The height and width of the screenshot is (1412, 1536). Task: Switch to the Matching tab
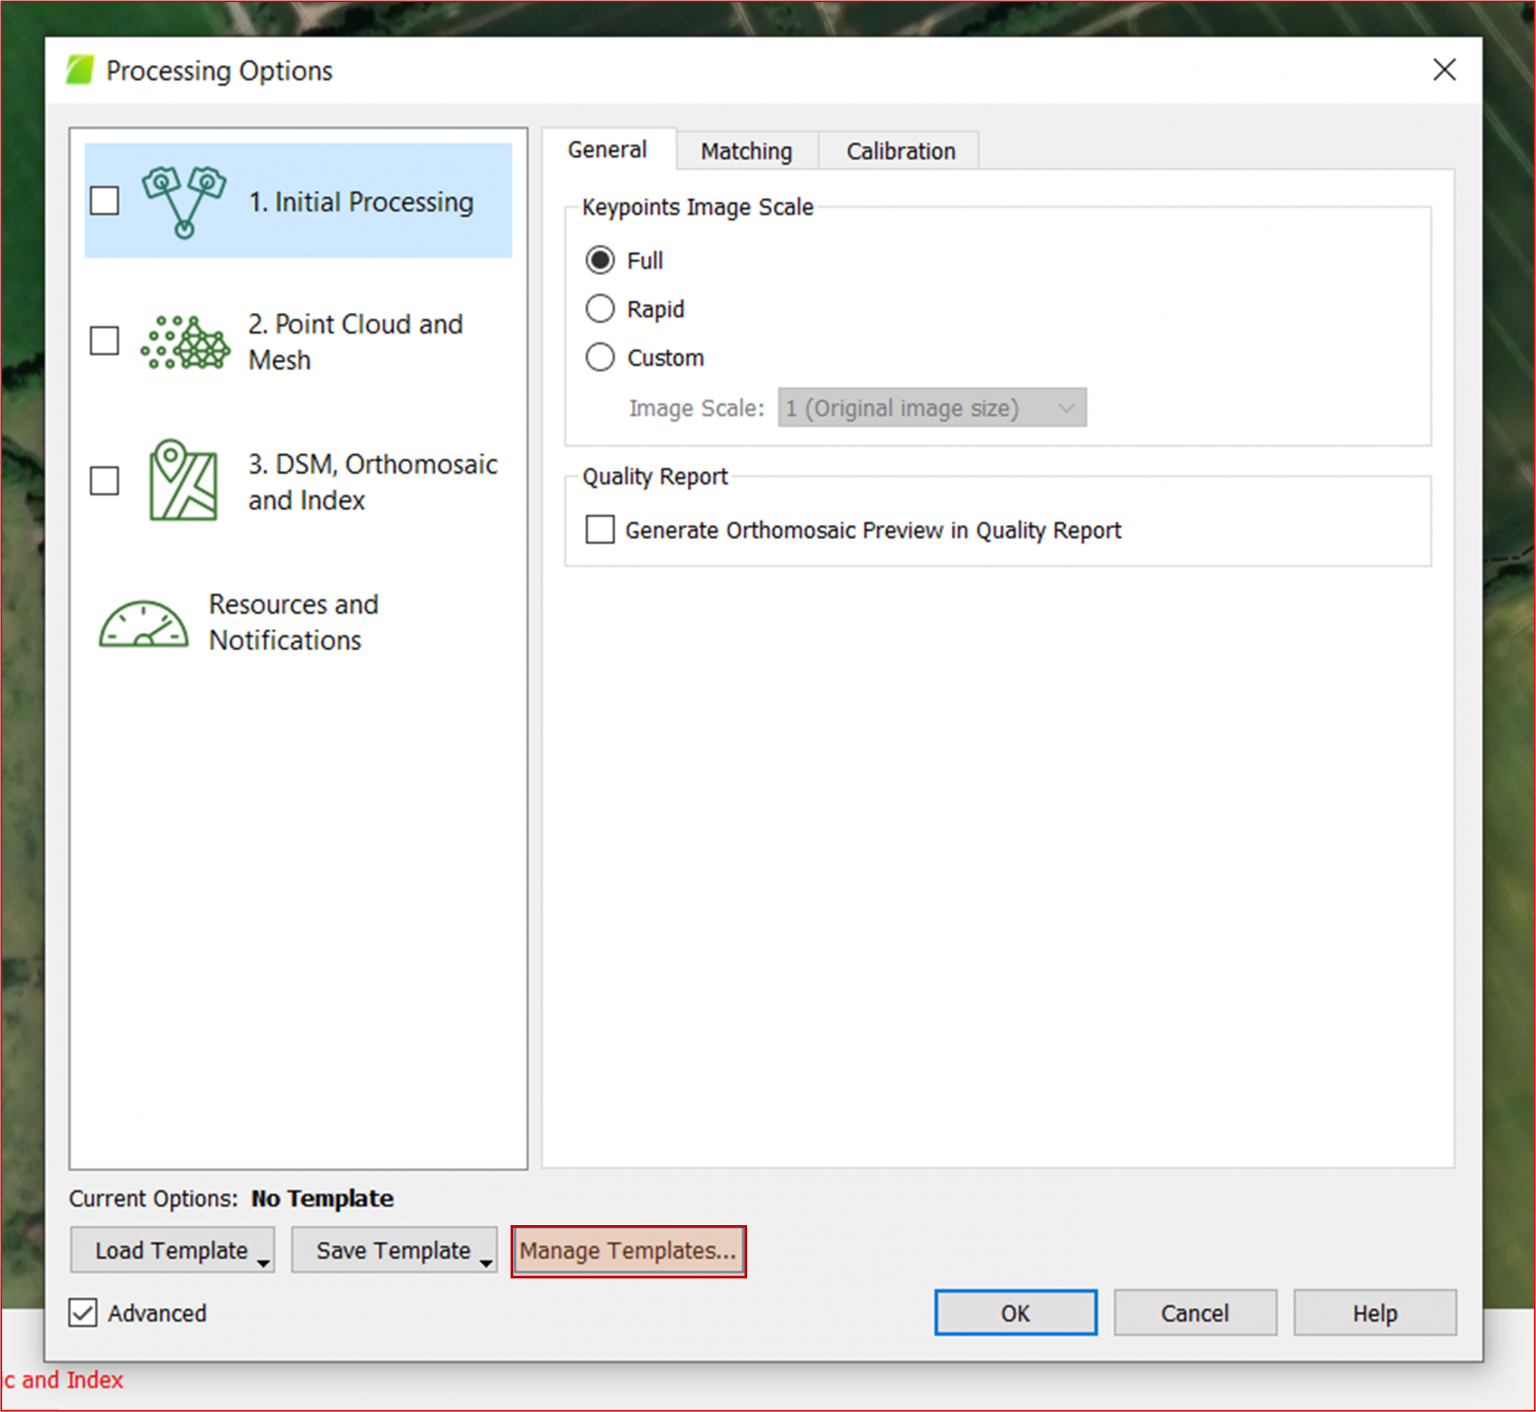click(746, 151)
